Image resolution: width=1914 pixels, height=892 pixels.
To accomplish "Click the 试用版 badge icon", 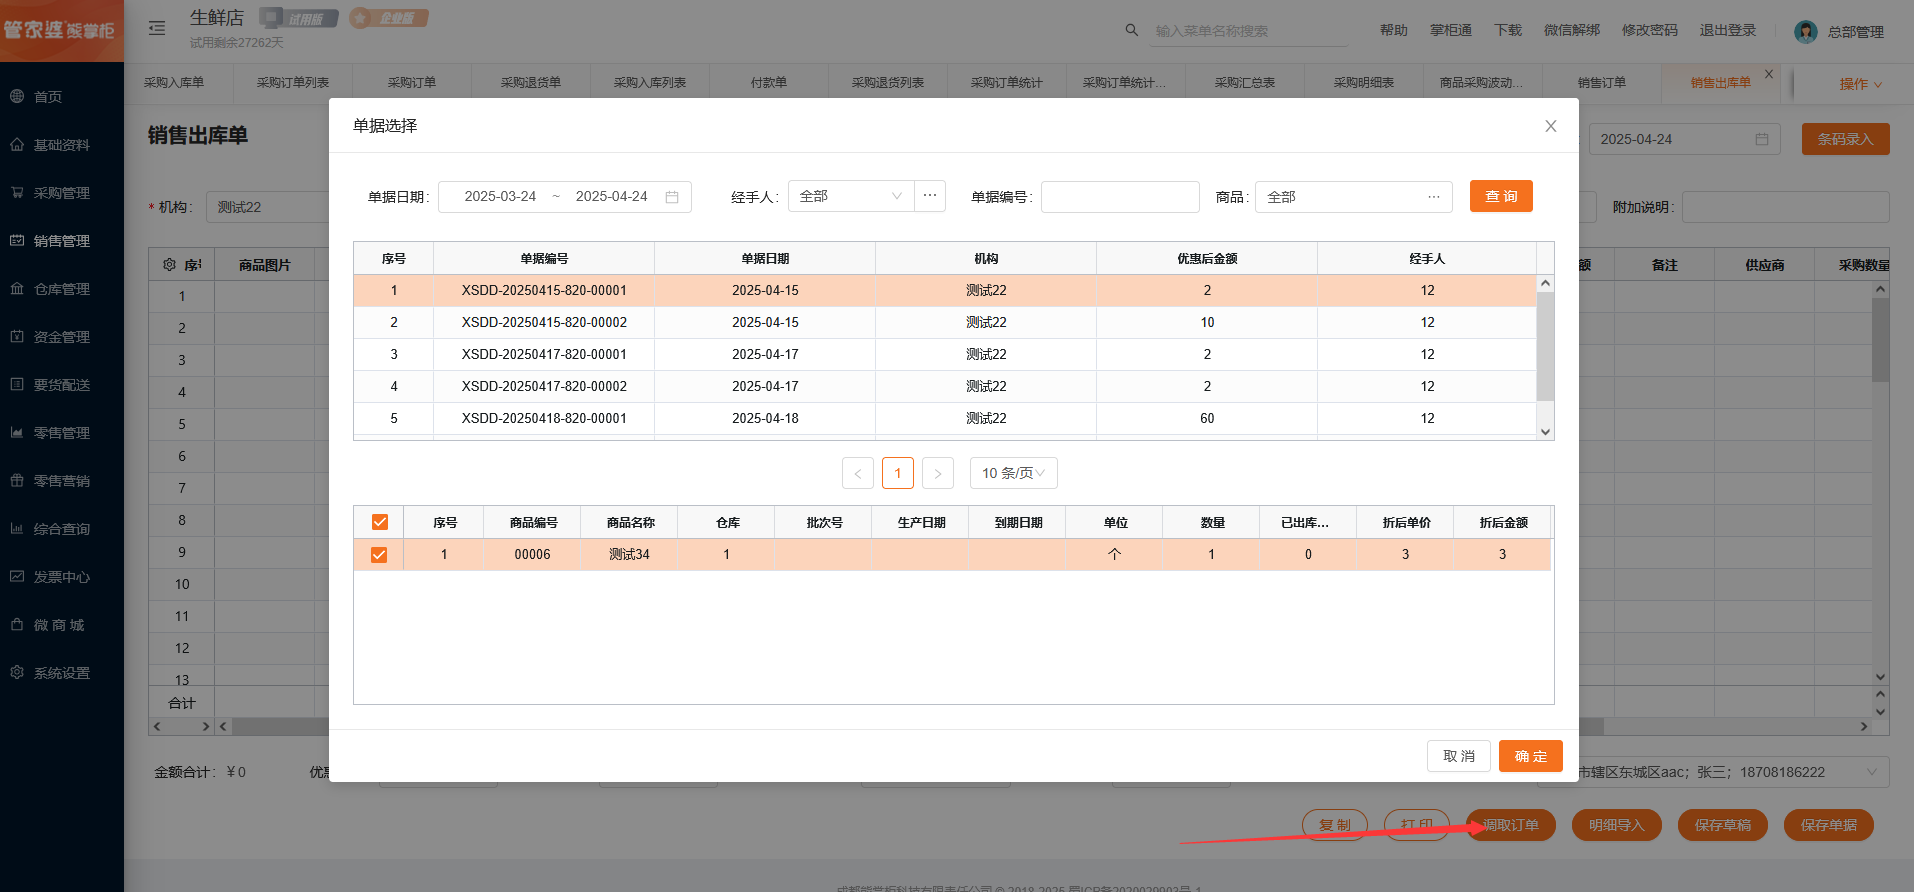I will (x=298, y=18).
